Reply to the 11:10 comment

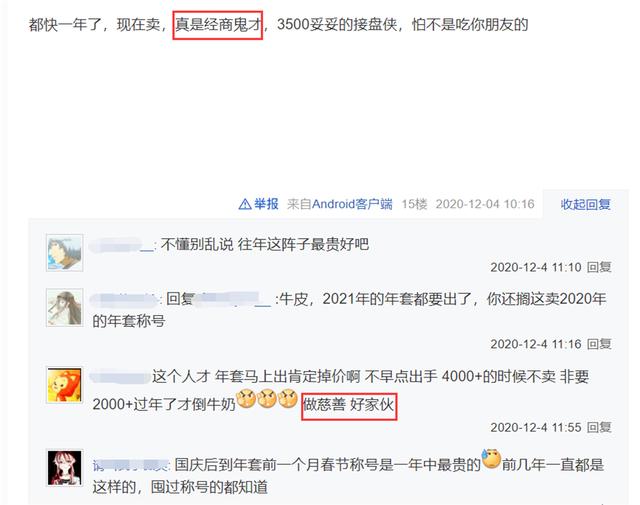pyautogui.click(x=599, y=267)
